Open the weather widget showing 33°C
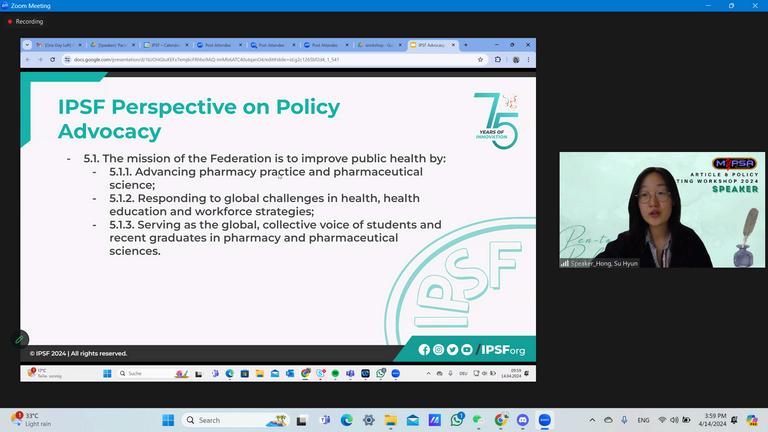The image size is (768, 432). tap(32, 420)
